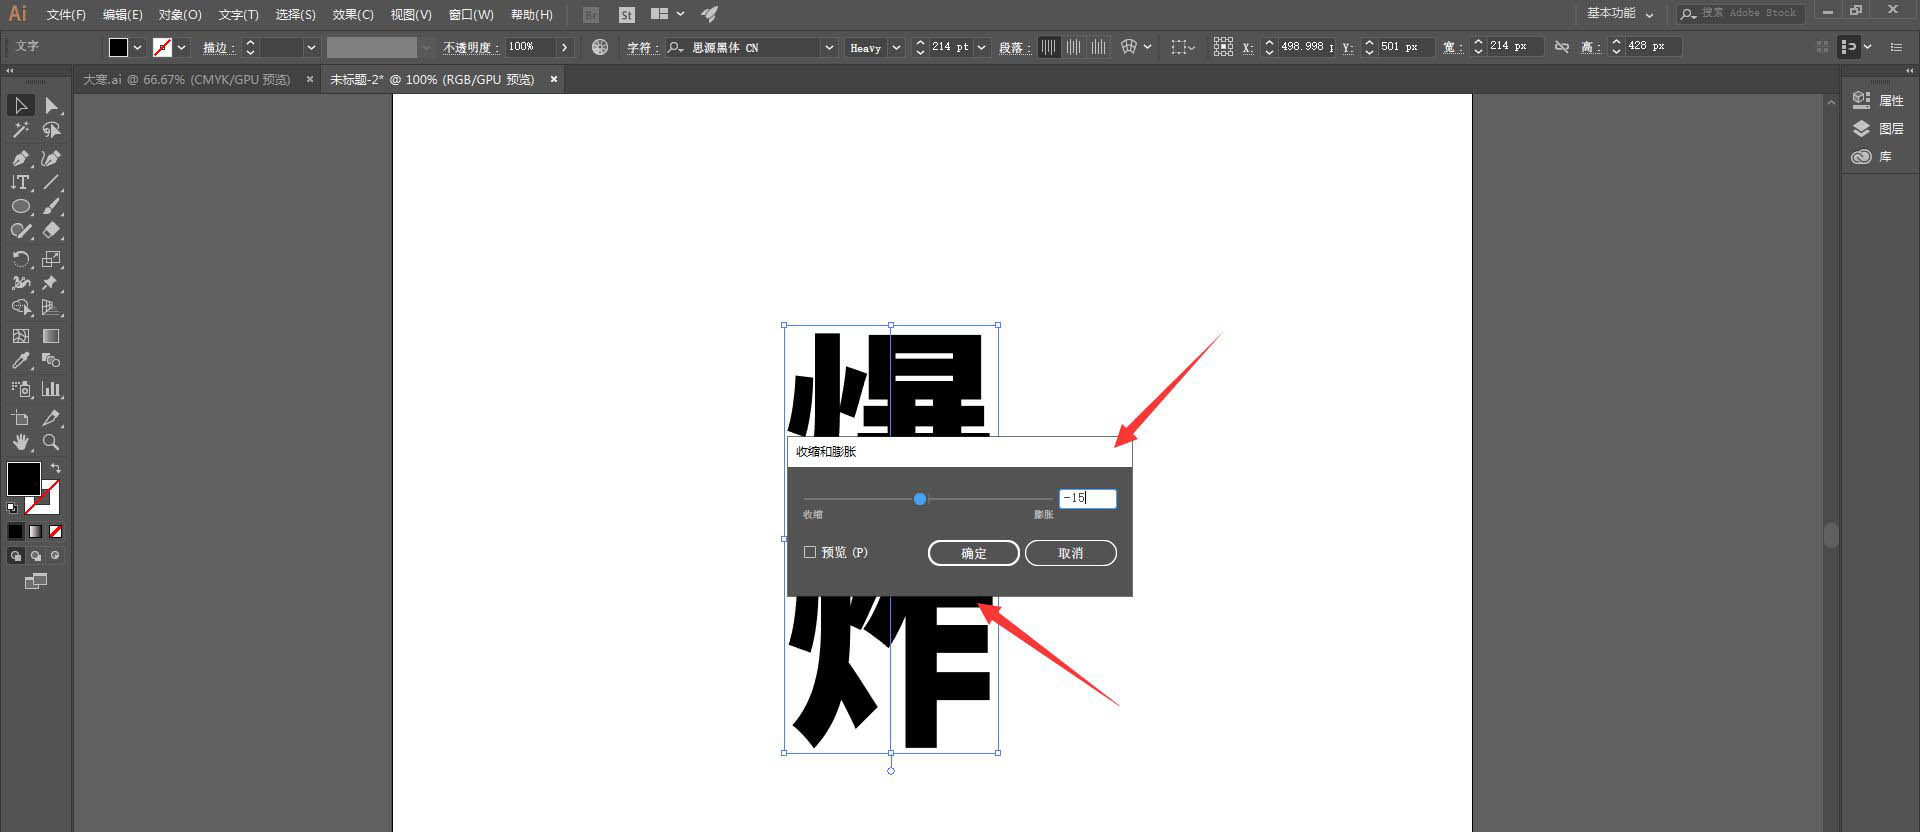Select the Shape Builder tool
This screenshot has height=832, width=1920.
tap(21, 307)
